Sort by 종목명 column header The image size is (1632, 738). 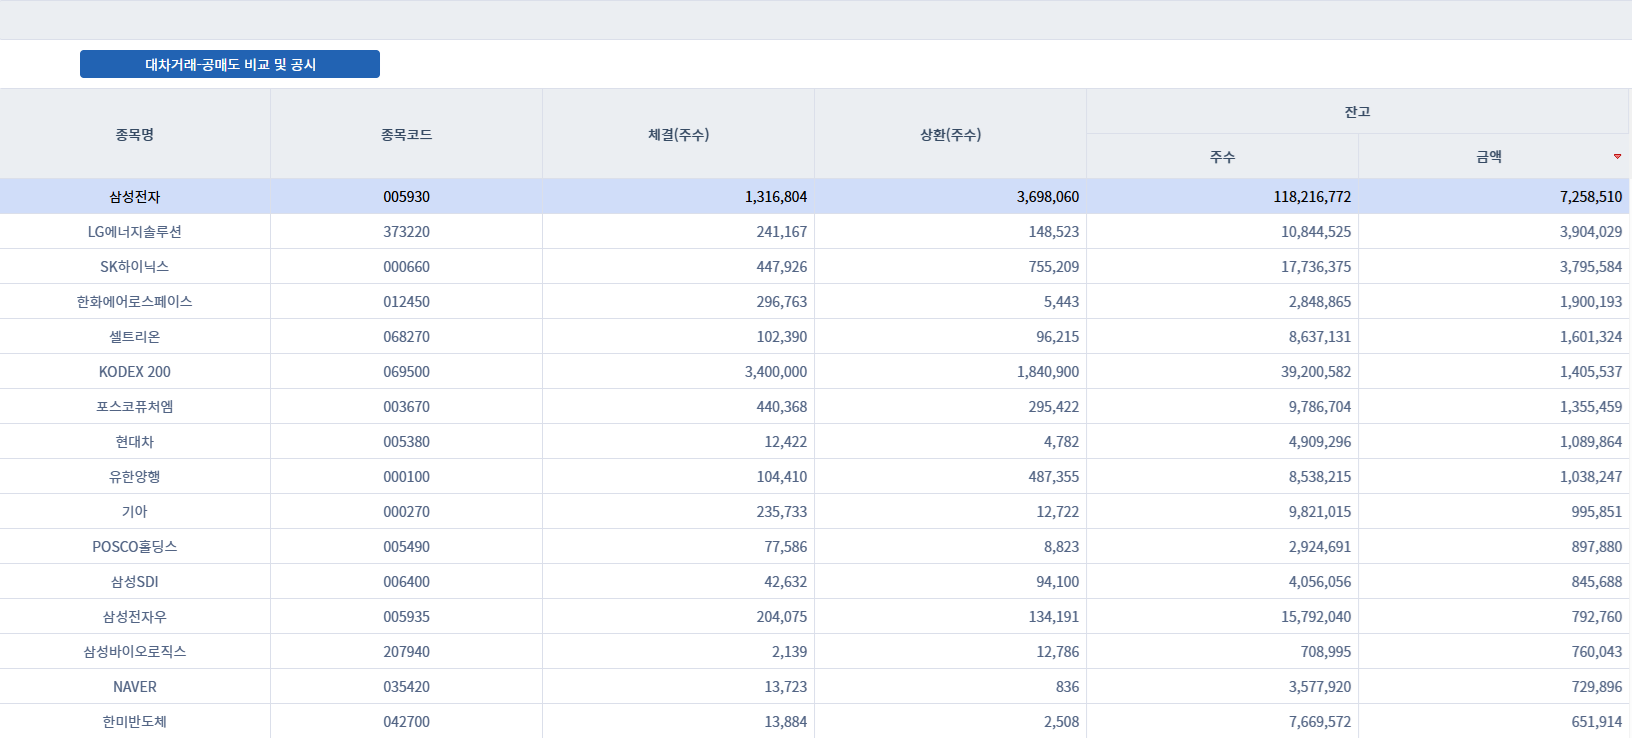point(135,134)
